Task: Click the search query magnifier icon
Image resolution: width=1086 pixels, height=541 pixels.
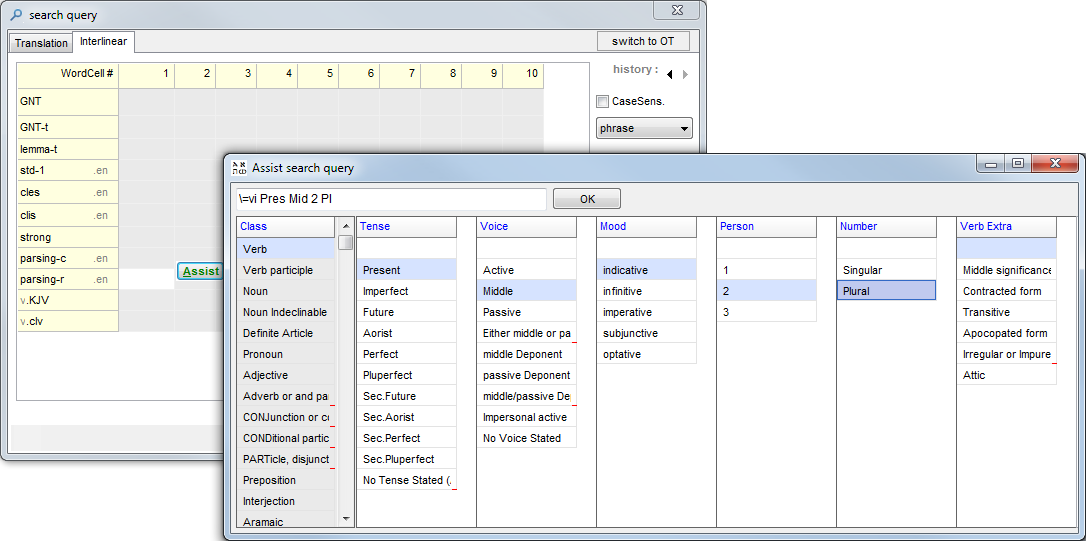Action: 15,15
